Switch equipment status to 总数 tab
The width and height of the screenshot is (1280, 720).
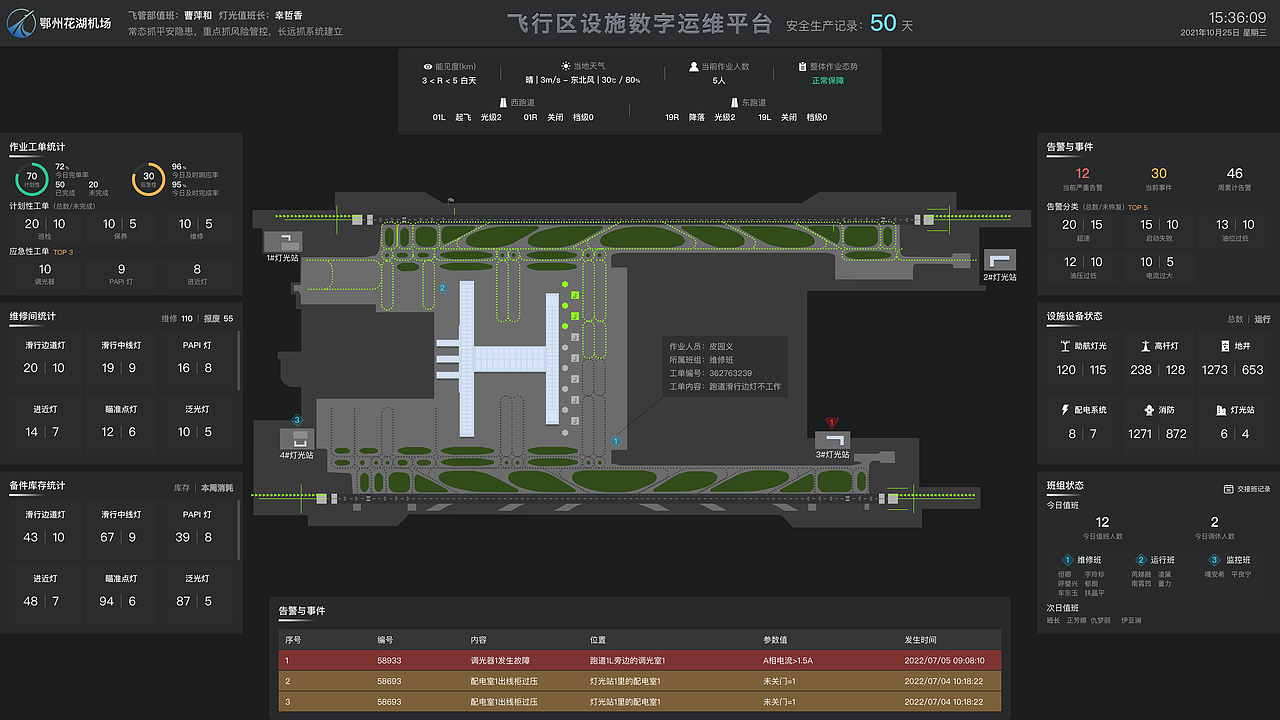(1235, 319)
